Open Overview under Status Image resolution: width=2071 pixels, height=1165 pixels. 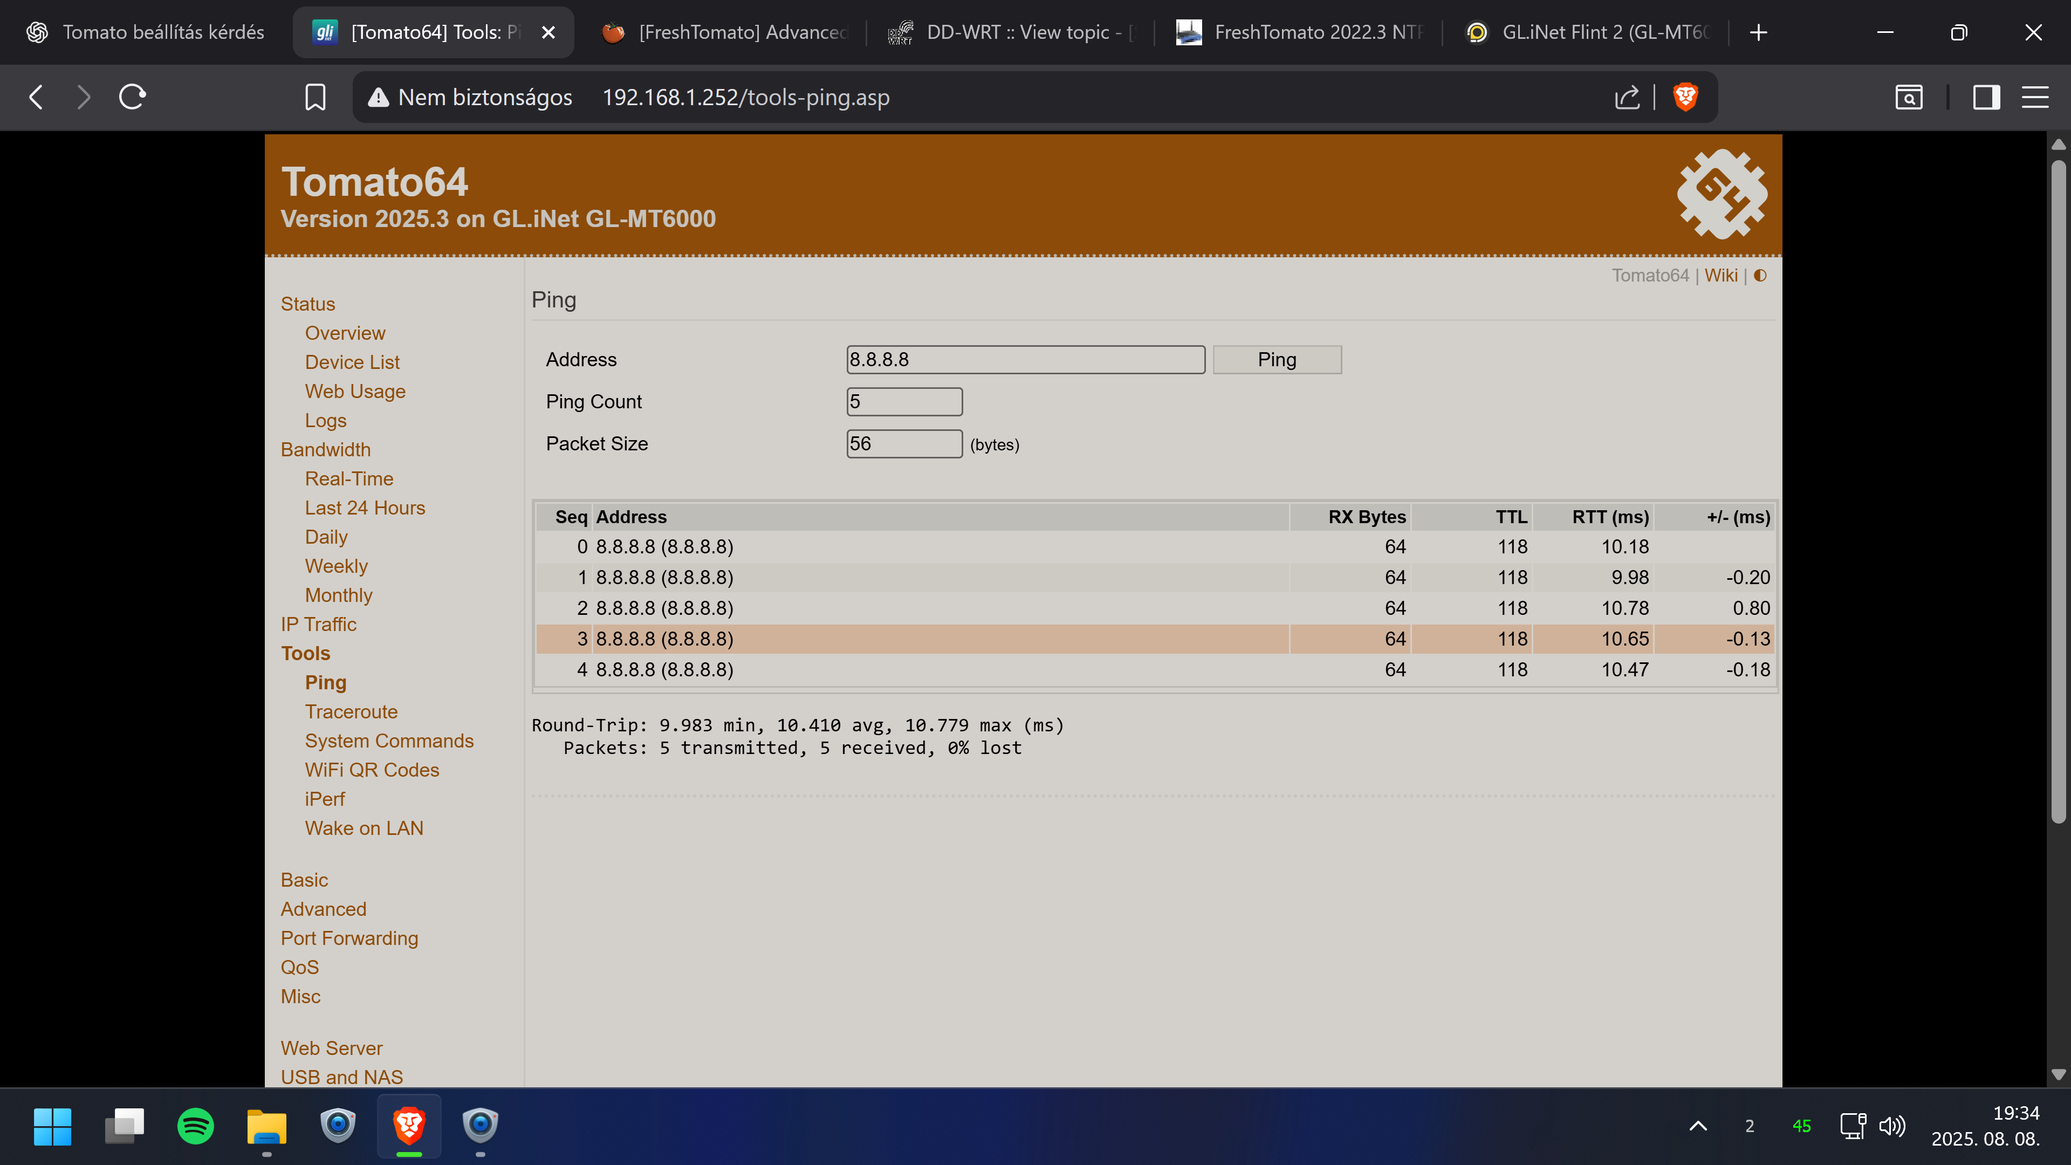click(344, 333)
